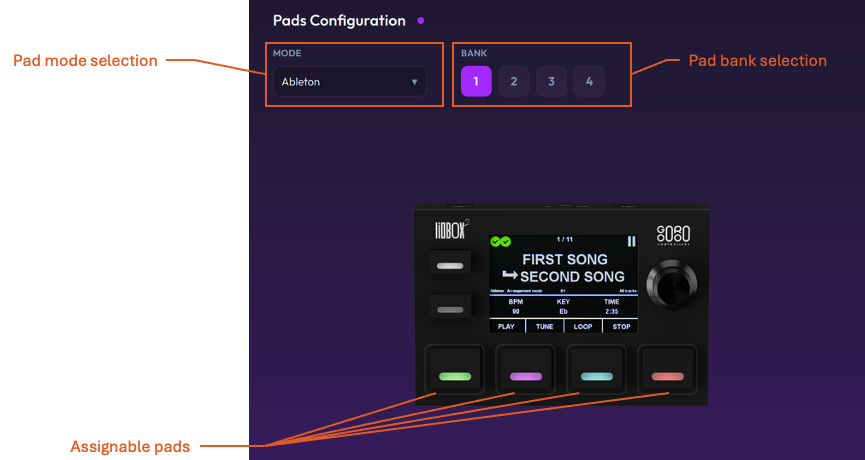Click the green assignable pad
The width and height of the screenshot is (865, 460).
click(455, 369)
